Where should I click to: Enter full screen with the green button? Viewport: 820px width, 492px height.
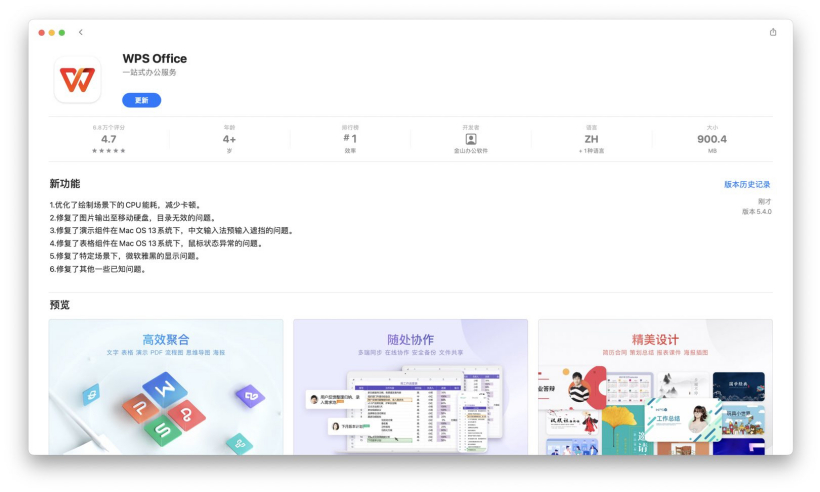pyautogui.click(x=62, y=32)
